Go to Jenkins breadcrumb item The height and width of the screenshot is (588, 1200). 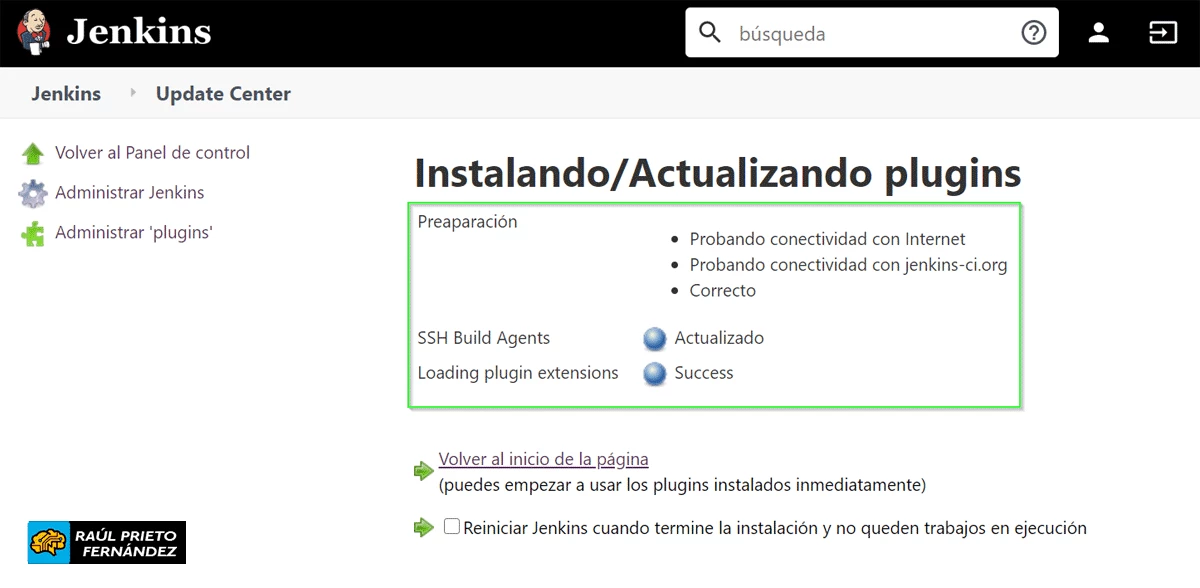point(66,94)
